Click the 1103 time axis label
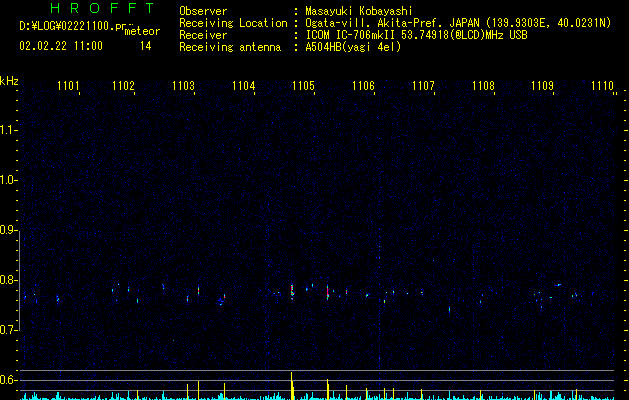Screen dimensions: 629x400 pos(183,86)
